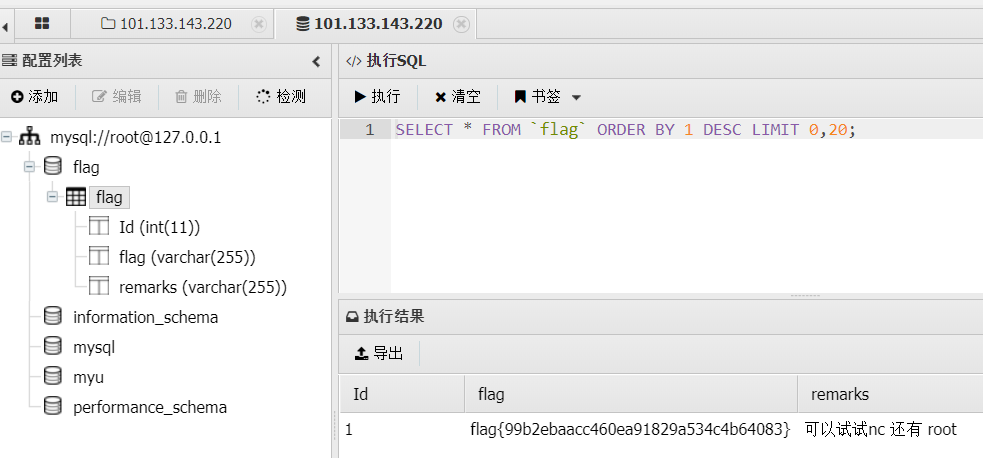983x458 pixels.
Task: Select the flag{99b2ebaacc460ea91829a534c4b64083} cell
Action: (631, 430)
